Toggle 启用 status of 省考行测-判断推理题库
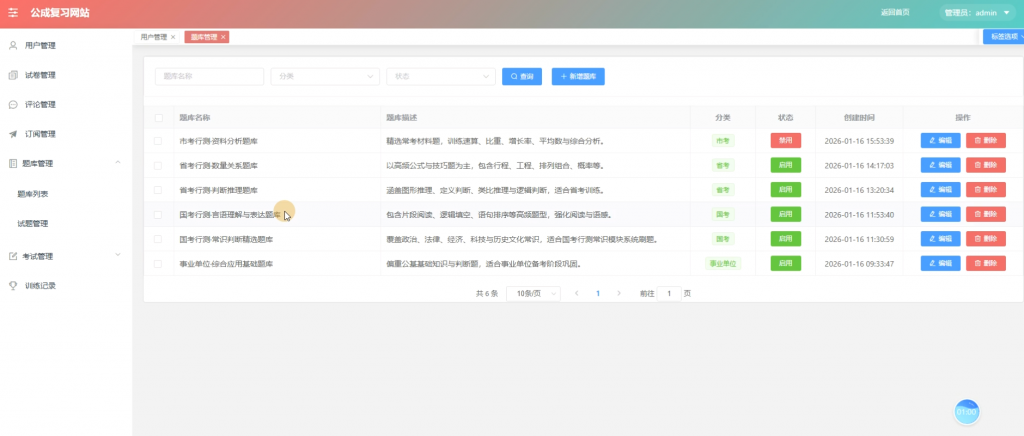 (786, 190)
